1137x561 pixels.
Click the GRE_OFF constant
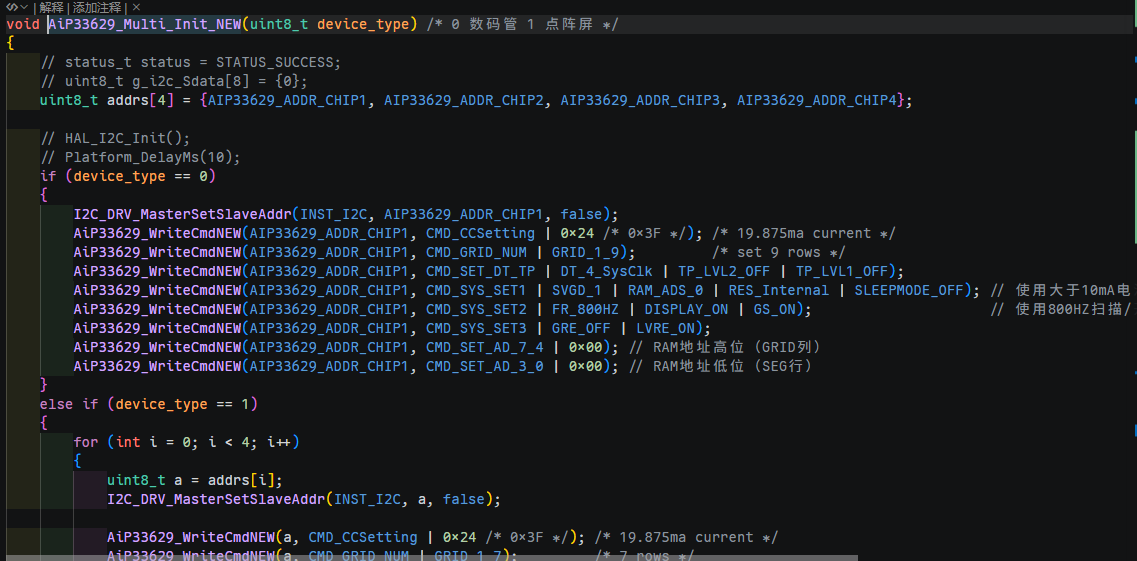point(581,328)
